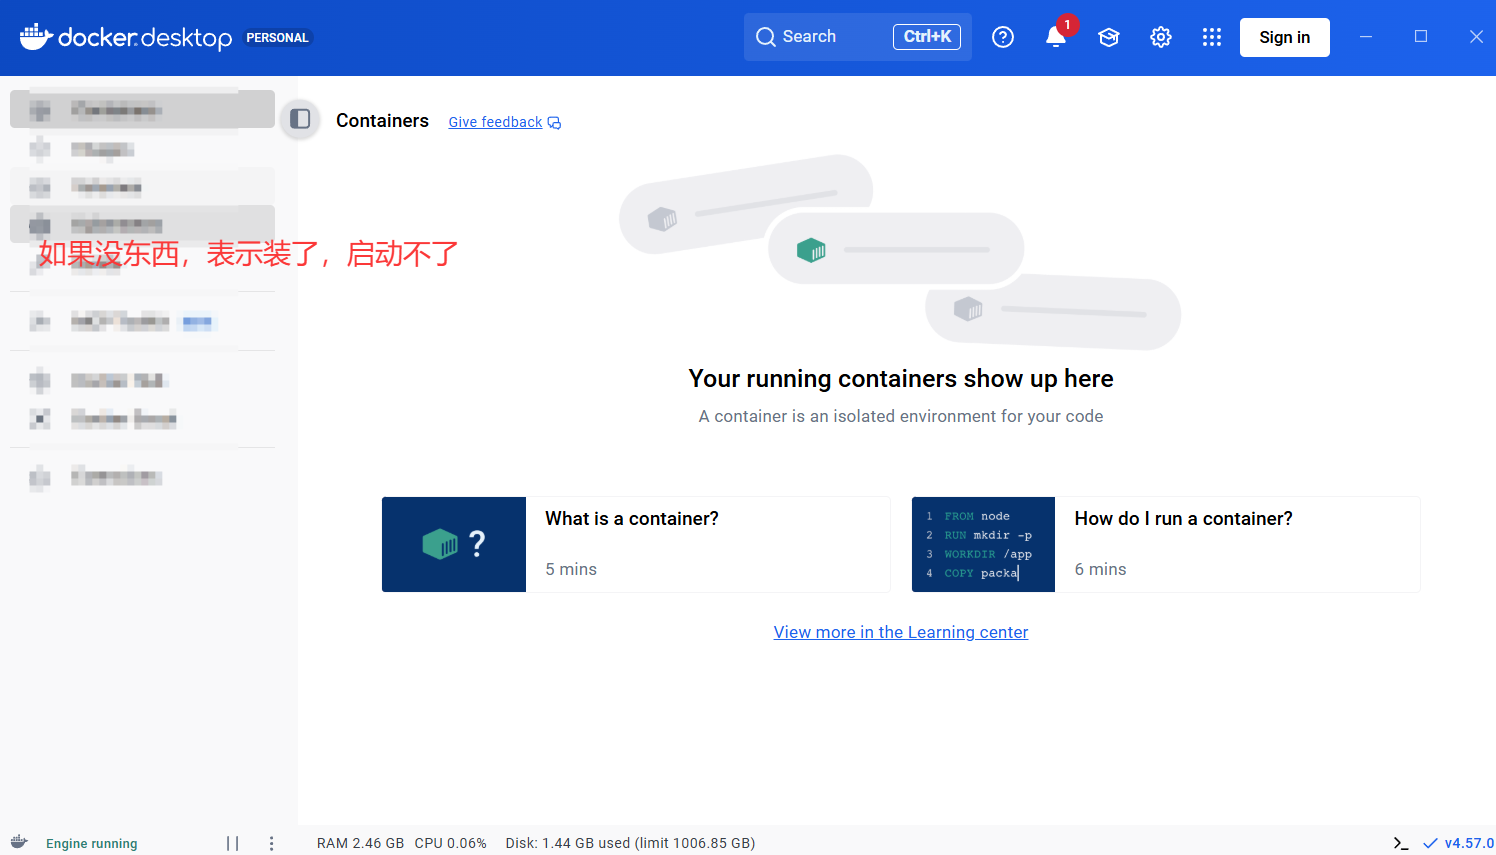Screen dimensions: 1496x855
Task: Click the Containers page heading
Action: pyautogui.click(x=382, y=121)
